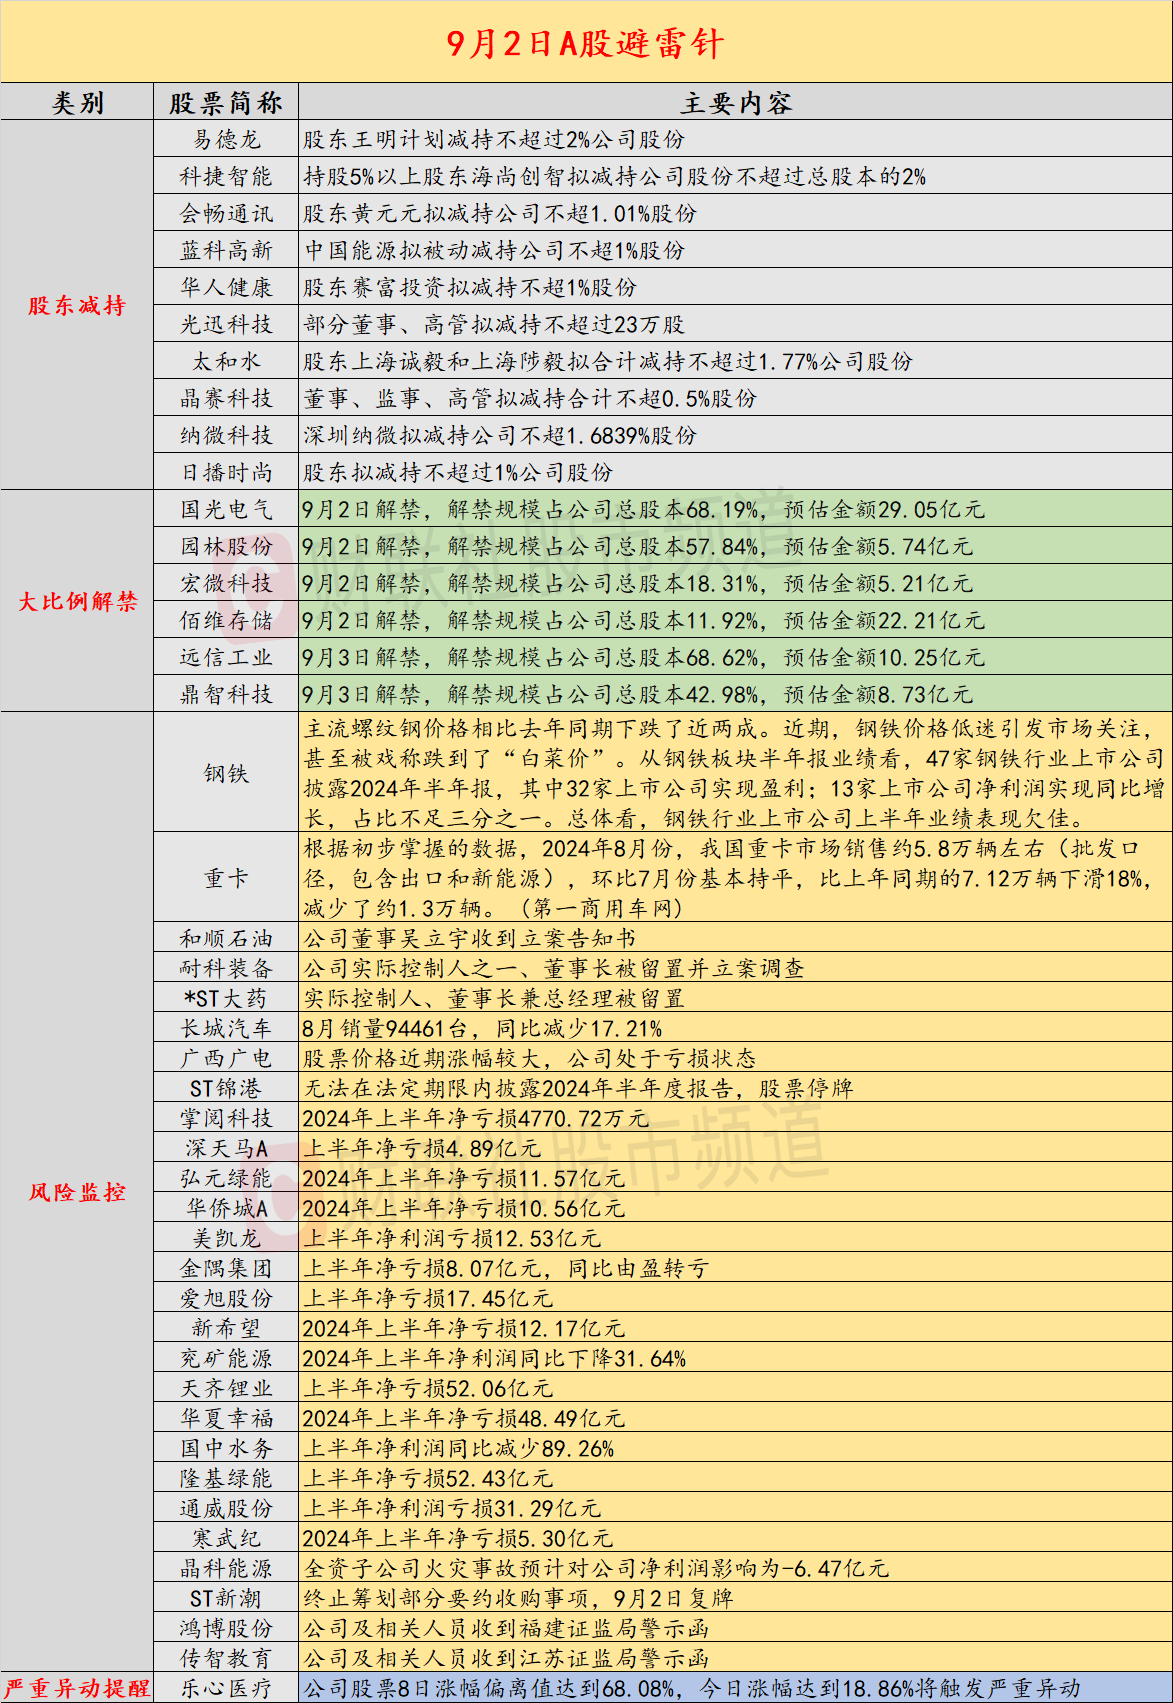Select stock name ST新潮
1173x1703 pixels.
[x=226, y=1599]
